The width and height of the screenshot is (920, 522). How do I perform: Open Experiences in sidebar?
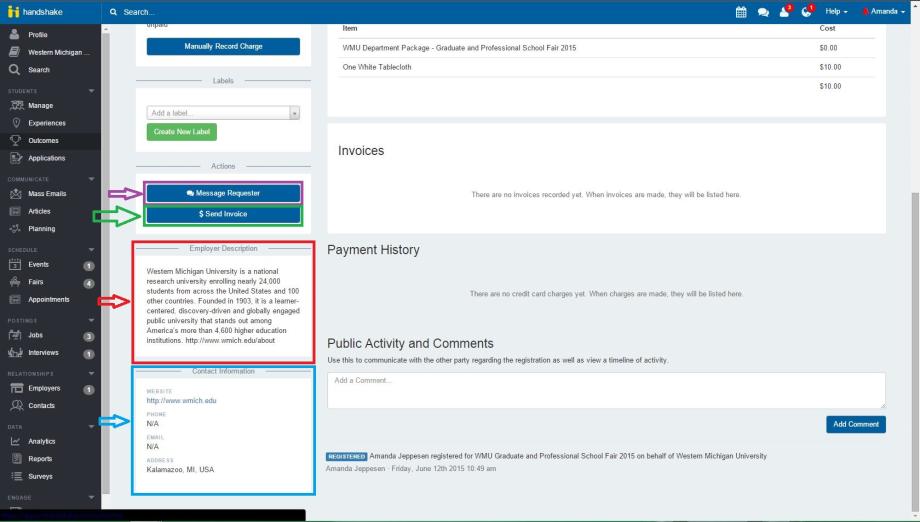[x=39, y=123]
